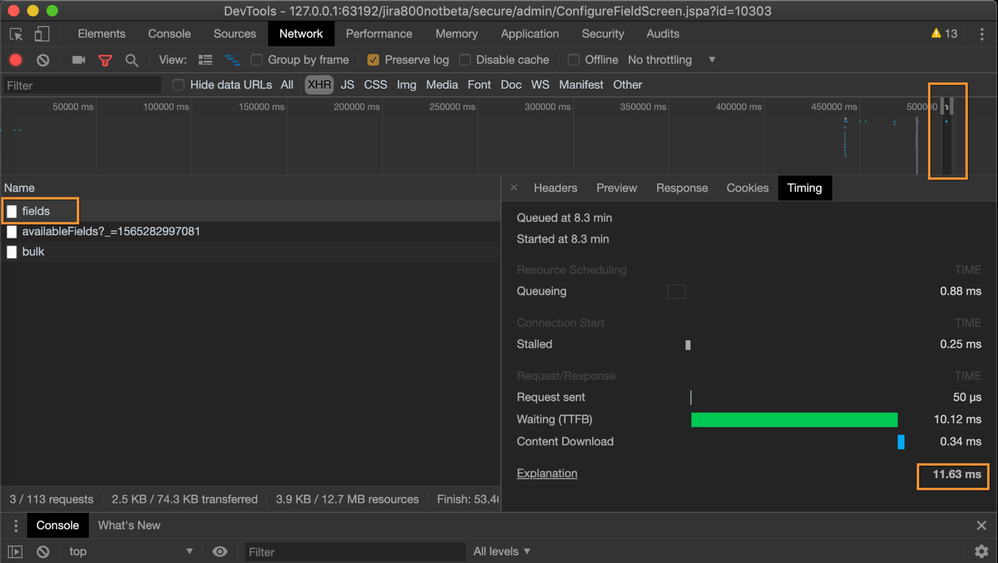The image size is (998, 563).
Task: Close the request details pane
Action: pyautogui.click(x=514, y=188)
